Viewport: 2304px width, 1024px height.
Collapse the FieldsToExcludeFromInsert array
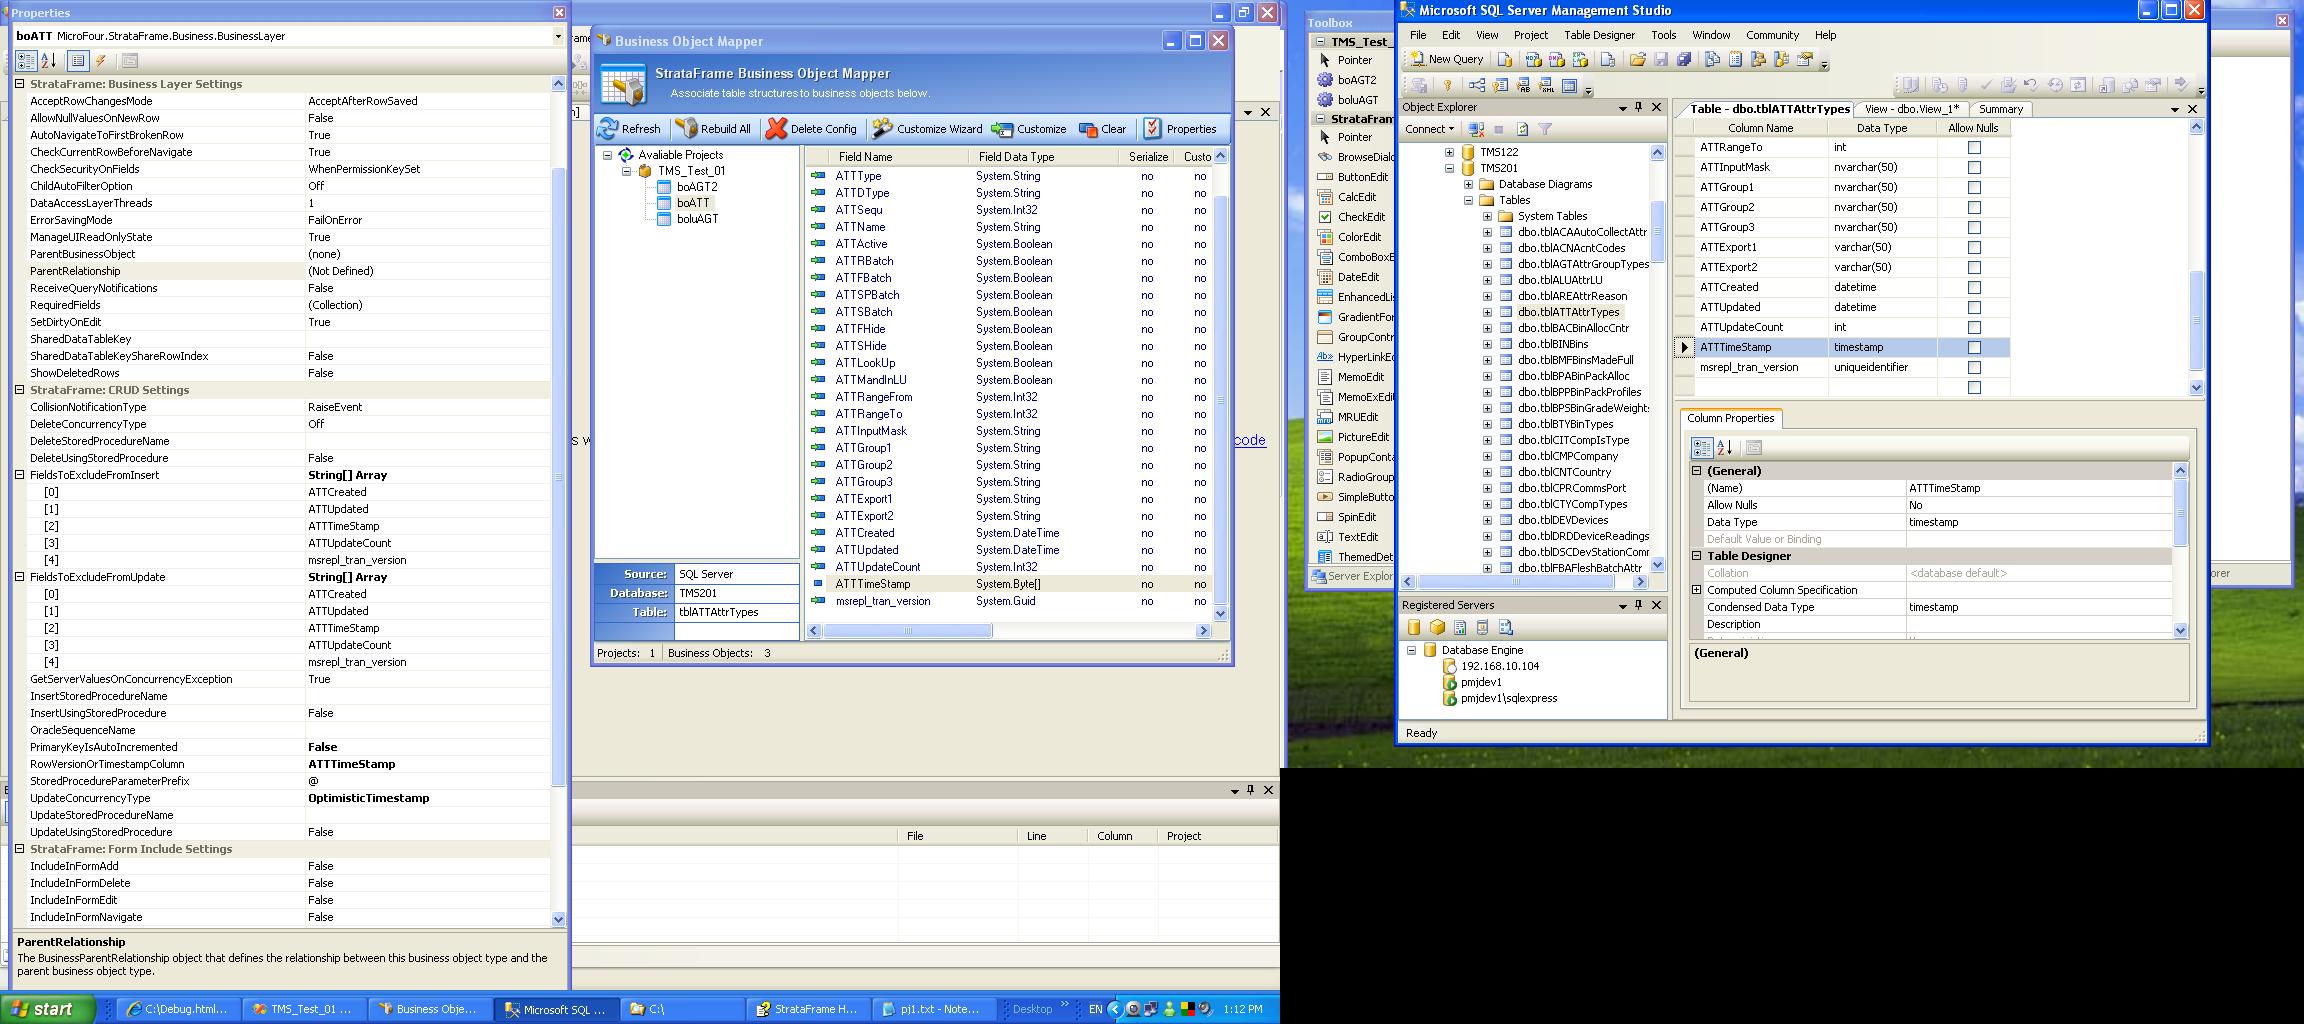[20, 475]
